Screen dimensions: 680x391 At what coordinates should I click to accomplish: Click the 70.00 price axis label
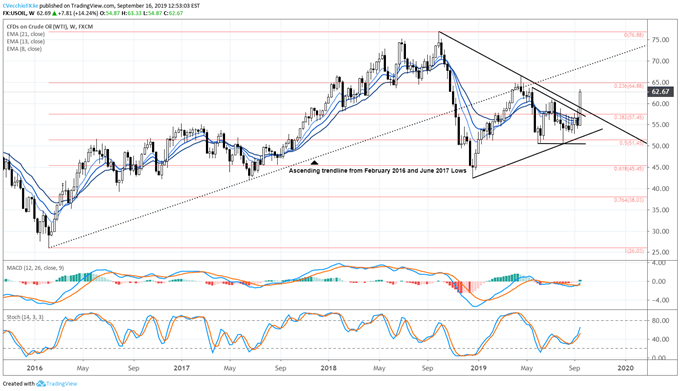coord(660,61)
